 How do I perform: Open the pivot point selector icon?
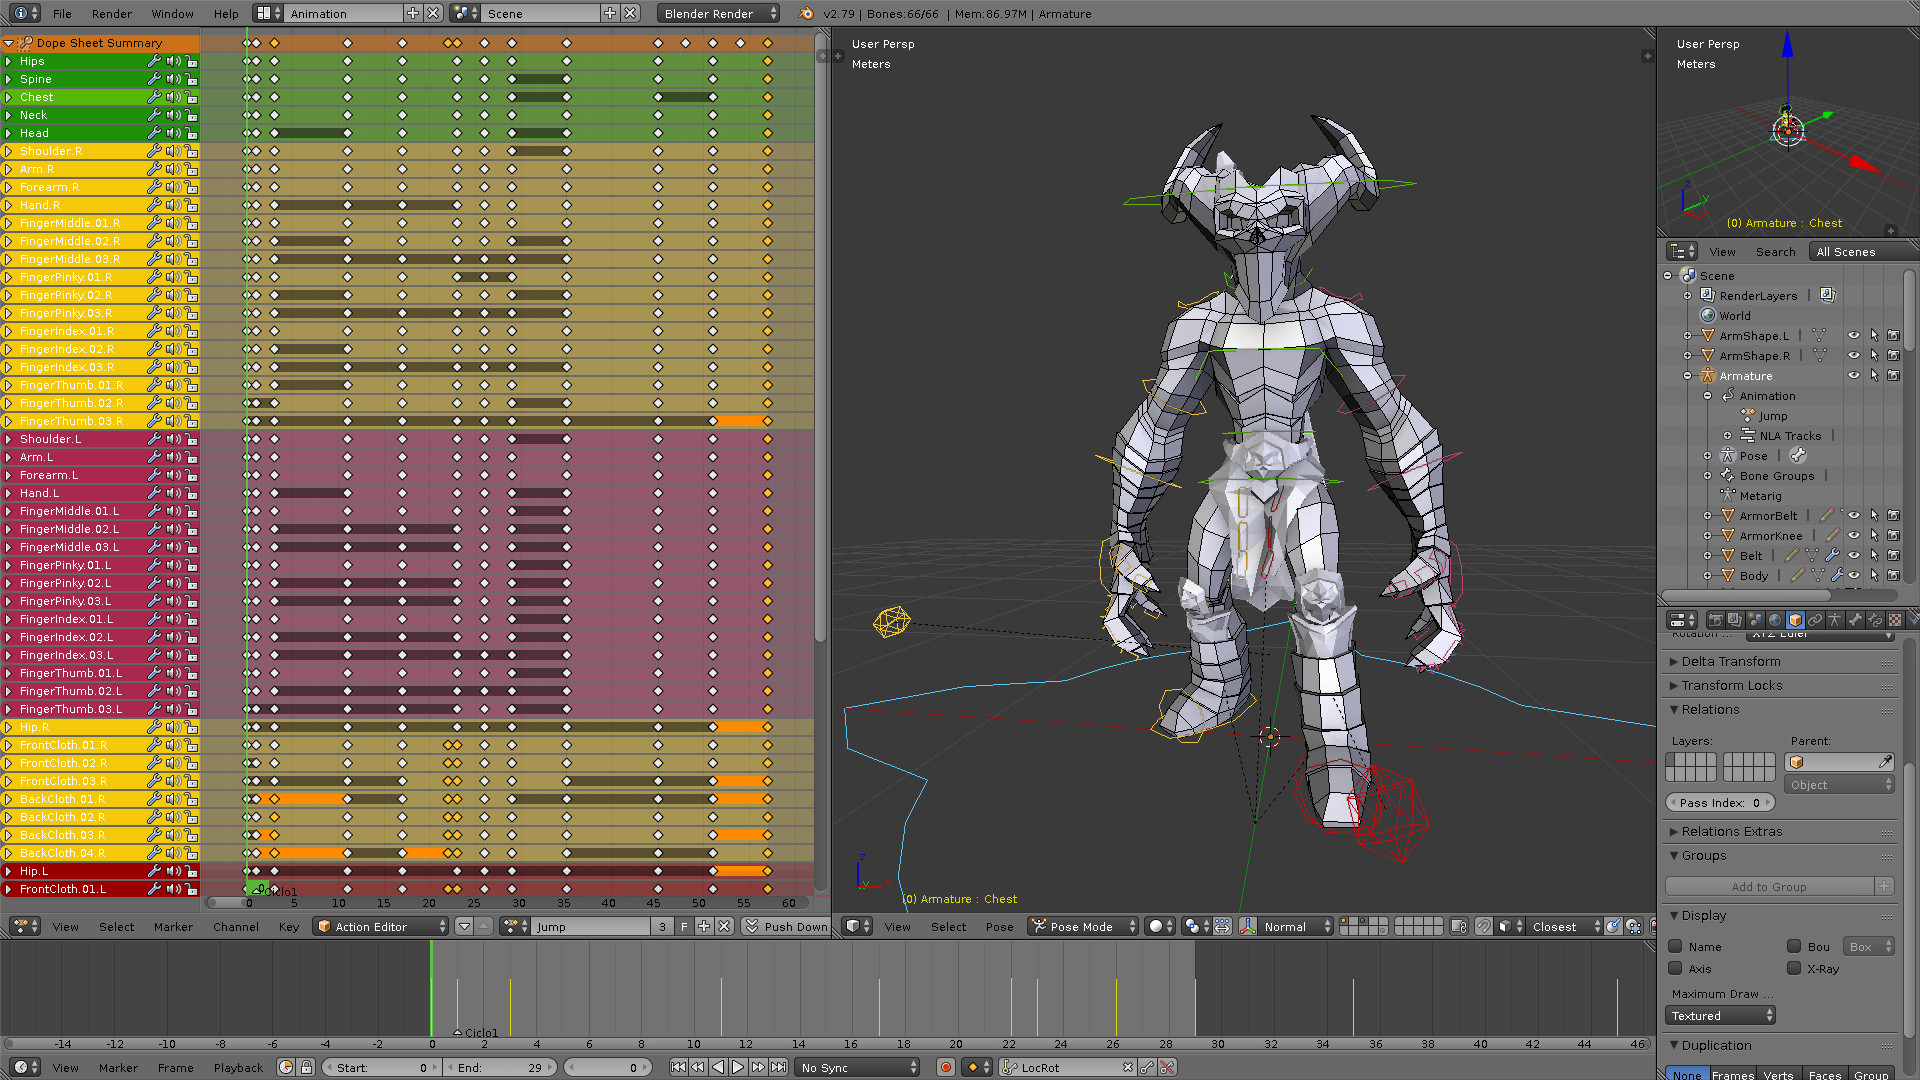click(x=1195, y=927)
